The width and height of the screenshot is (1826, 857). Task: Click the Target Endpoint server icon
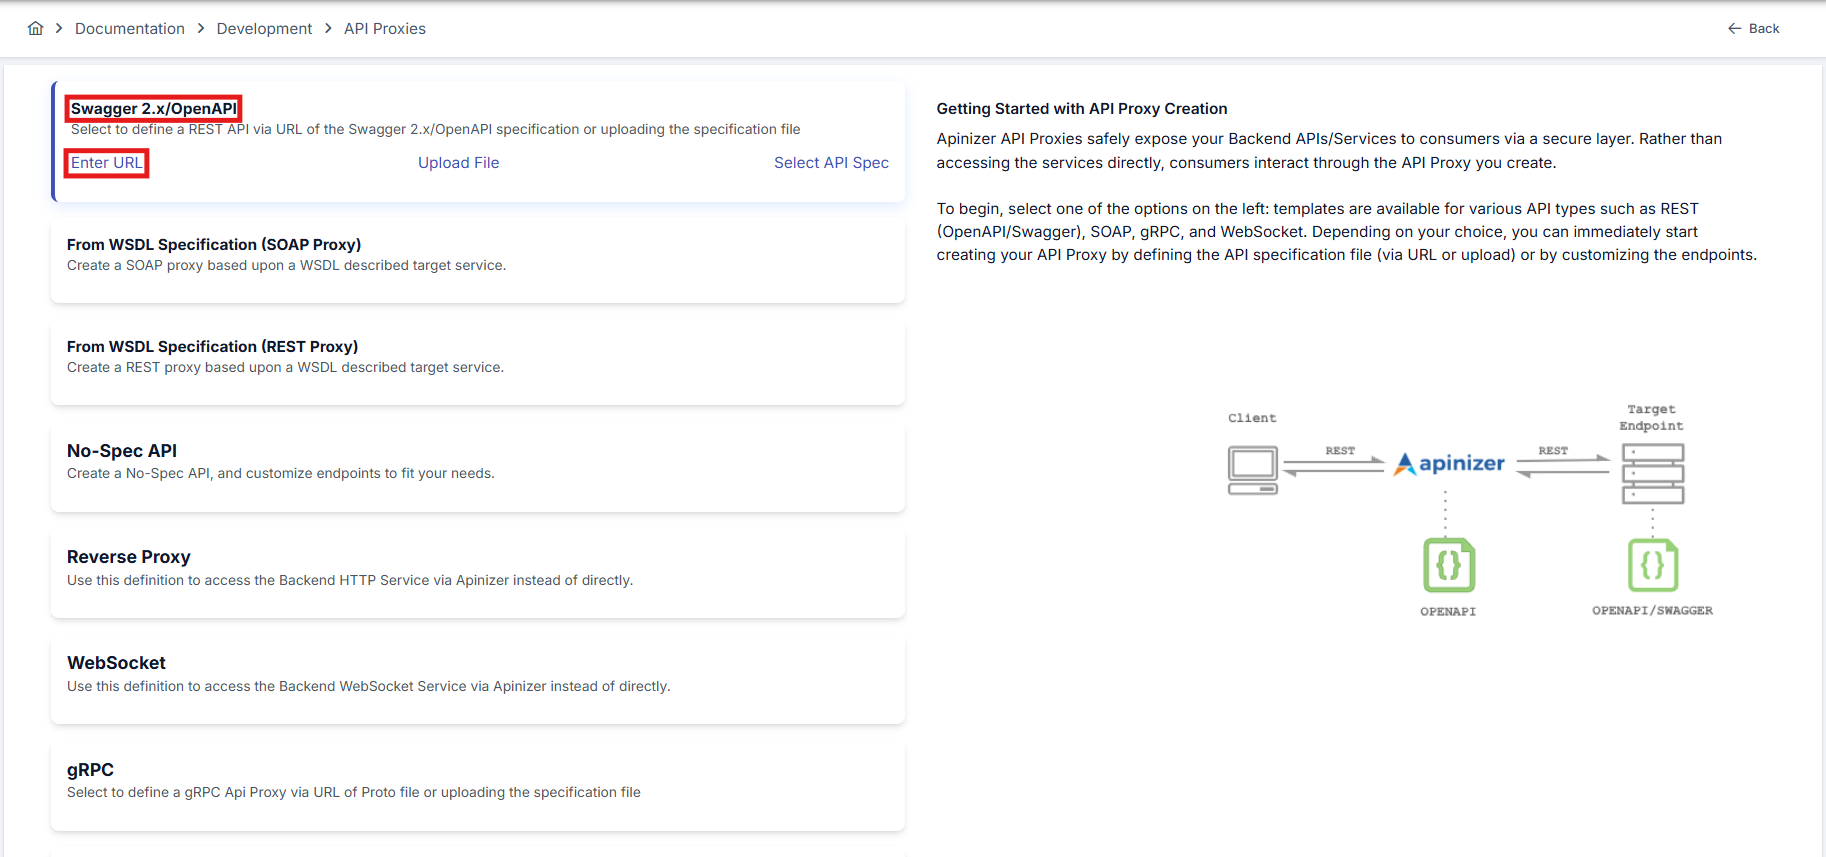point(1652,474)
